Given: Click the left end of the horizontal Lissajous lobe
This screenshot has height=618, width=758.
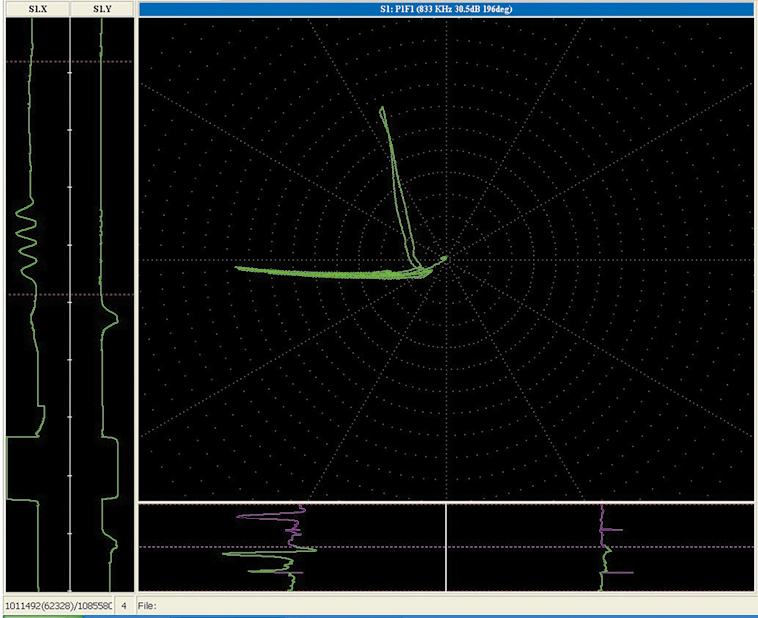Looking at the screenshot, I should (x=238, y=267).
